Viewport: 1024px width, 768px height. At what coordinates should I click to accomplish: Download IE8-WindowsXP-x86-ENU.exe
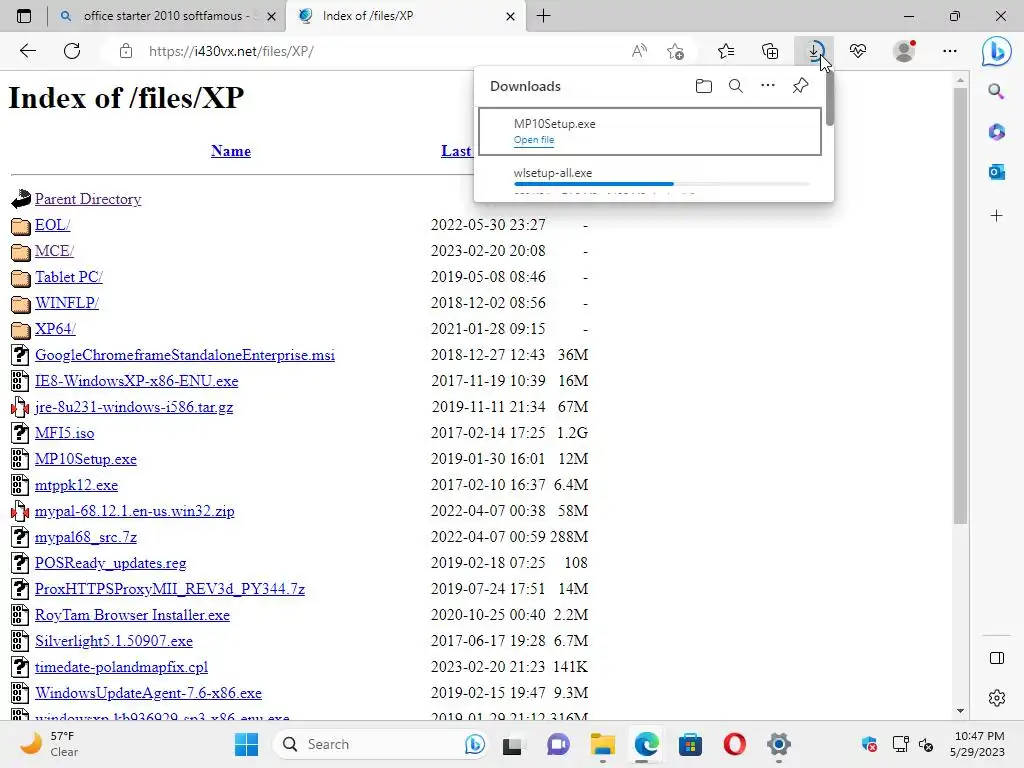click(136, 381)
